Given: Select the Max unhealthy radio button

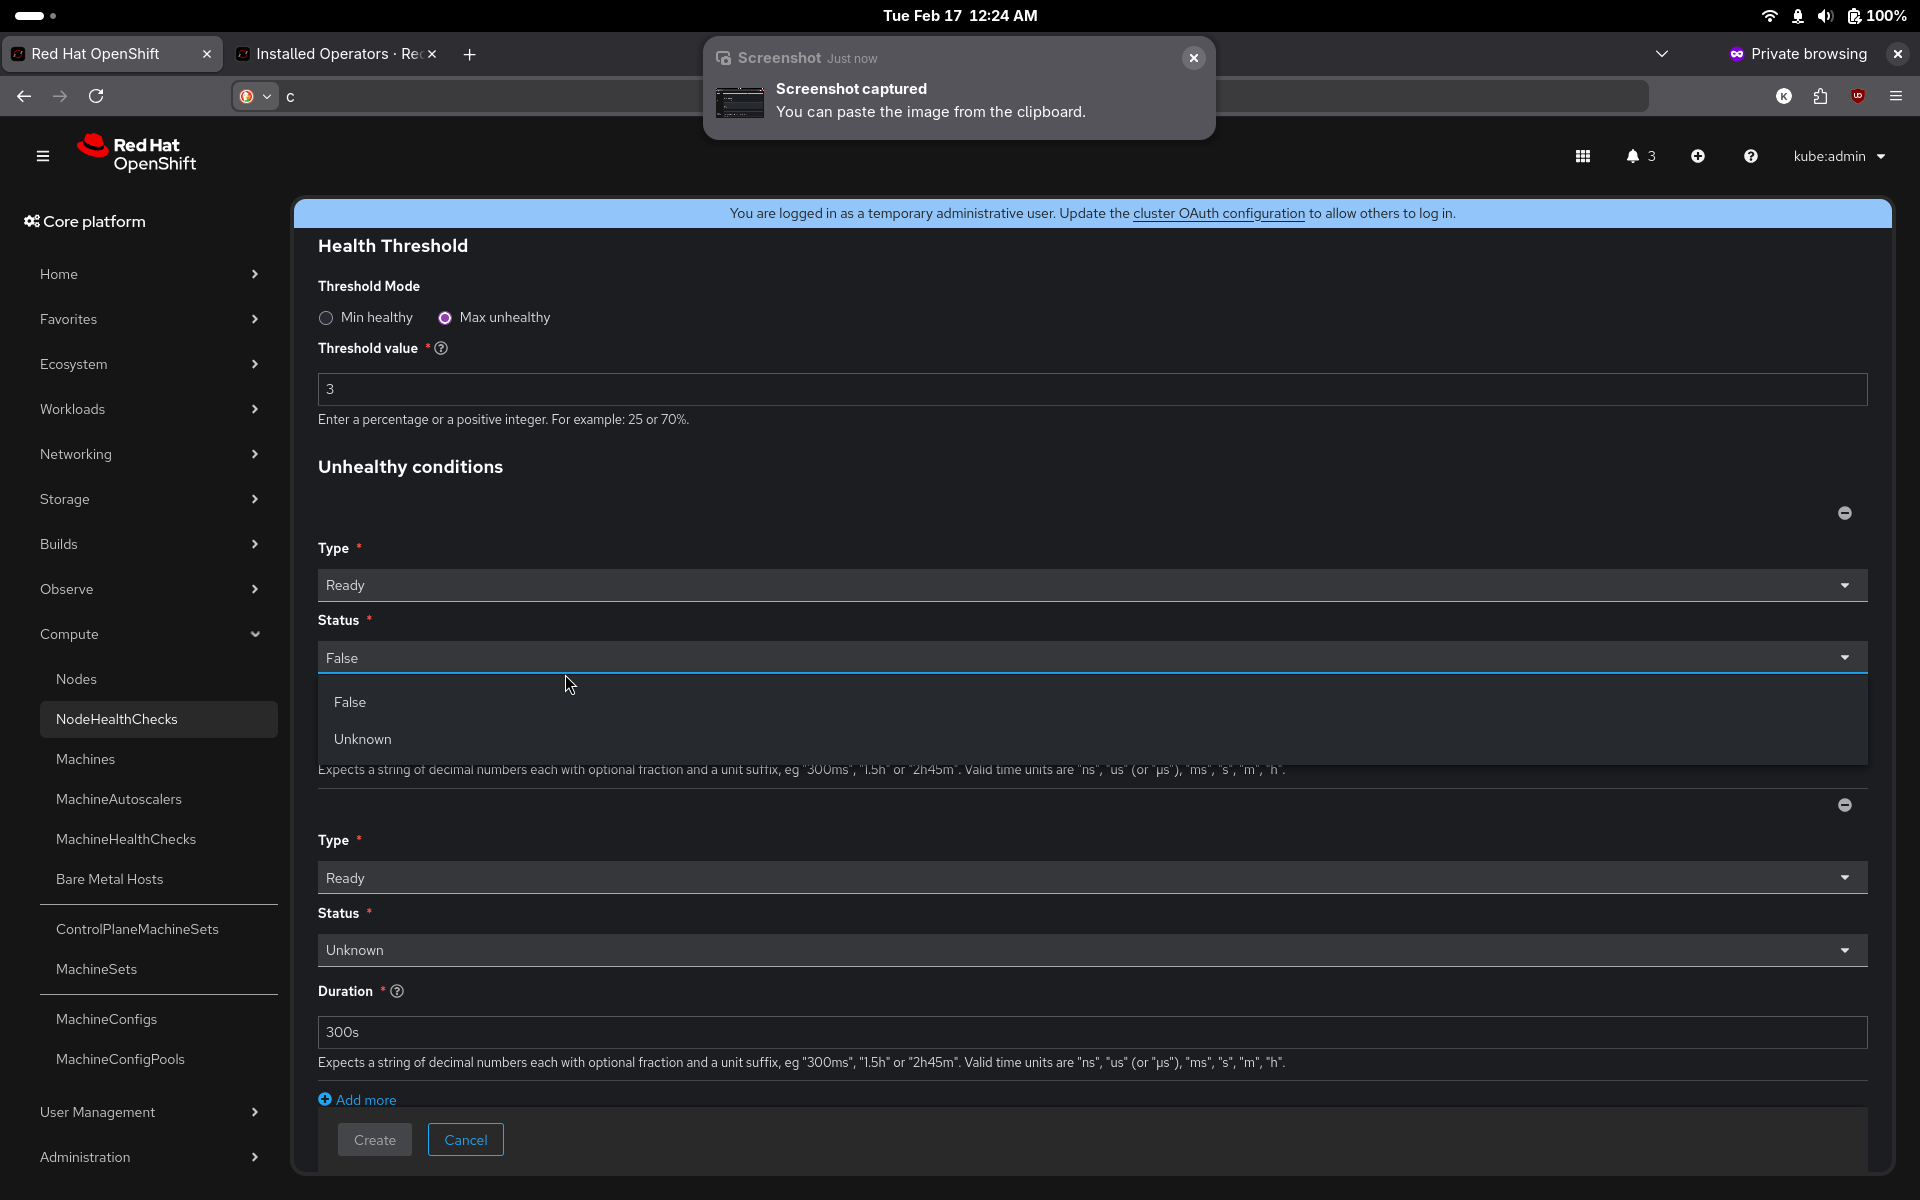Looking at the screenshot, I should coord(445,318).
